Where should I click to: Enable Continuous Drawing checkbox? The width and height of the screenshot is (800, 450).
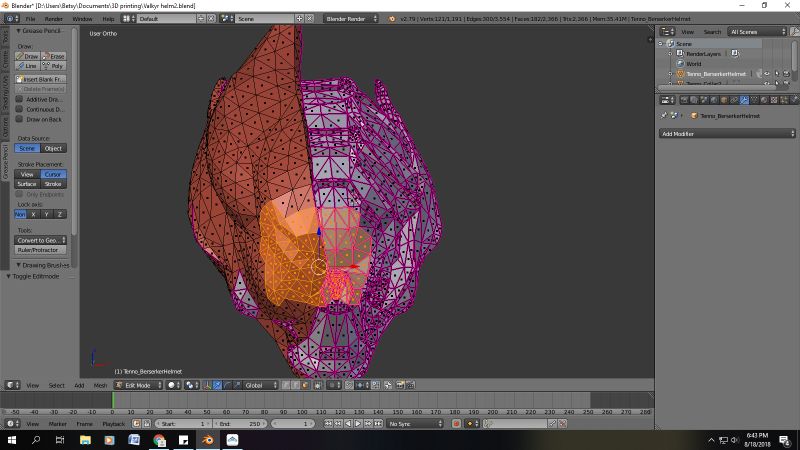19,109
